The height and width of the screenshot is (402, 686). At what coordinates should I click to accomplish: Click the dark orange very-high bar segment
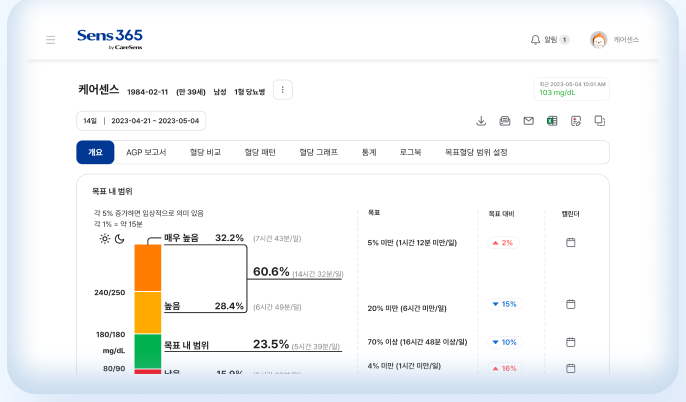(148, 268)
